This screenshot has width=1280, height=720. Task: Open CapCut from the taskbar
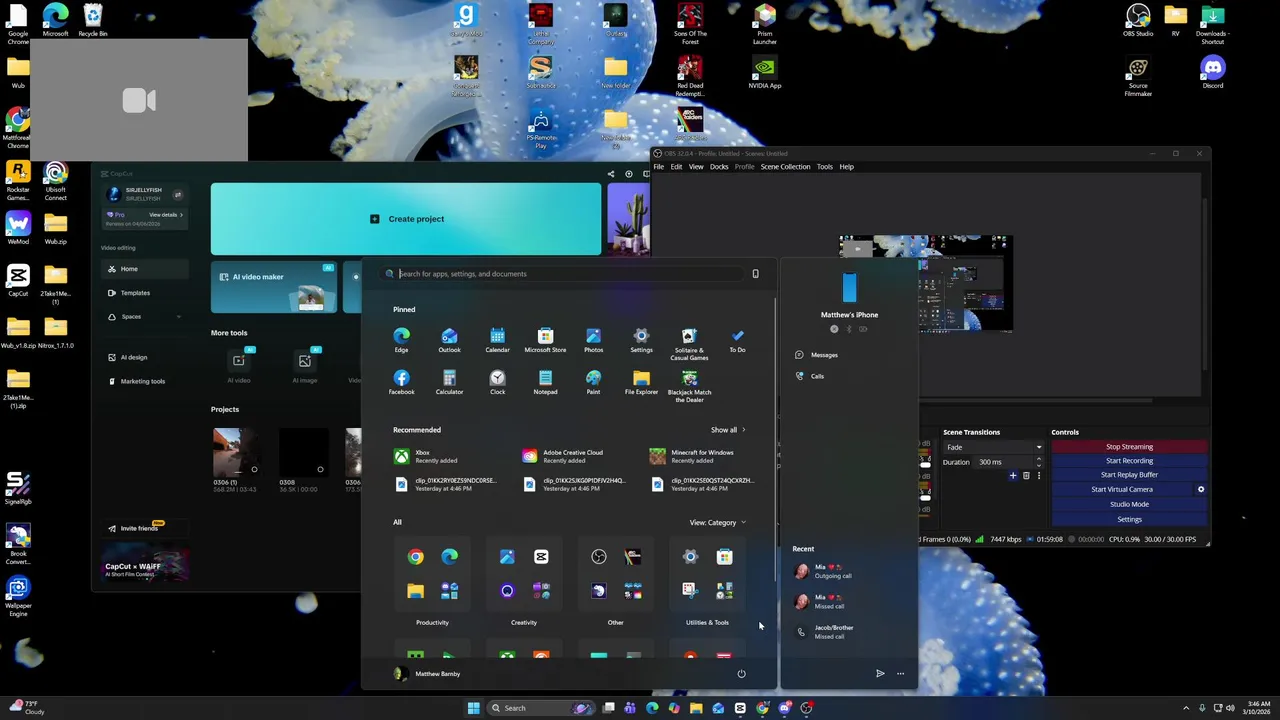point(740,708)
